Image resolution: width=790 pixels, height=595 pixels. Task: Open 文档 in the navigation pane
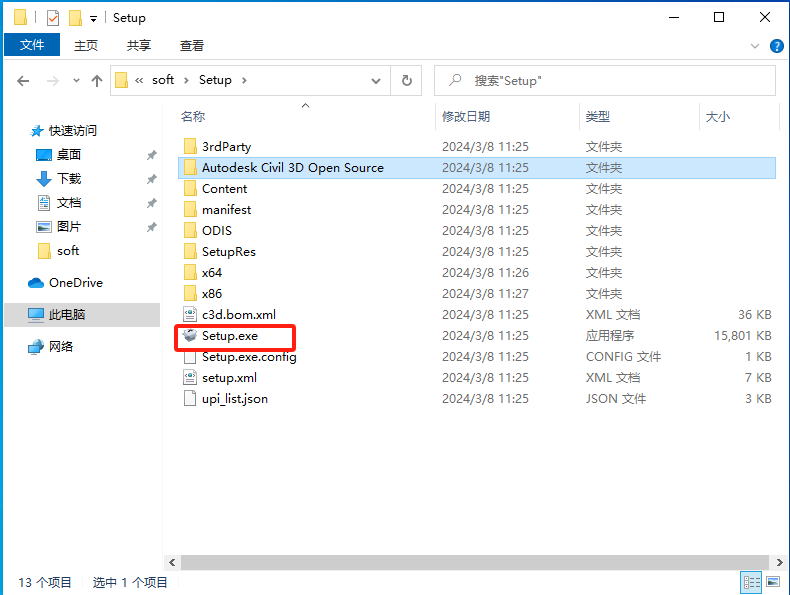(x=69, y=203)
